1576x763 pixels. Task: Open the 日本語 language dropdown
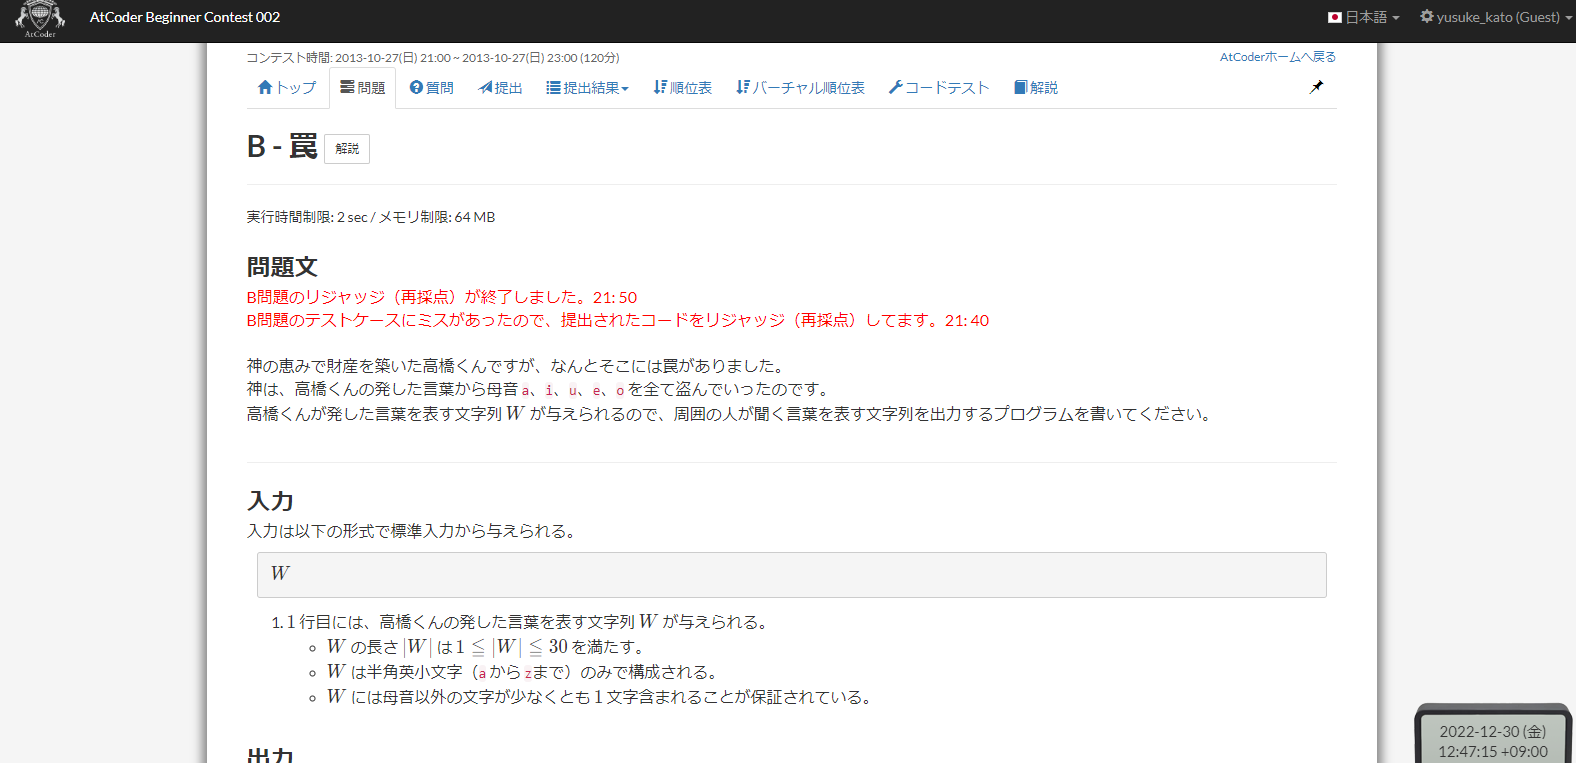click(x=1364, y=17)
